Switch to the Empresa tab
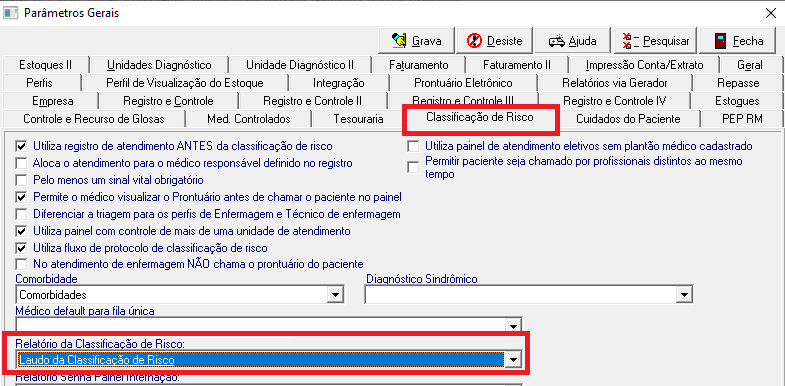Screen dimensions: 785x386 click(53, 101)
